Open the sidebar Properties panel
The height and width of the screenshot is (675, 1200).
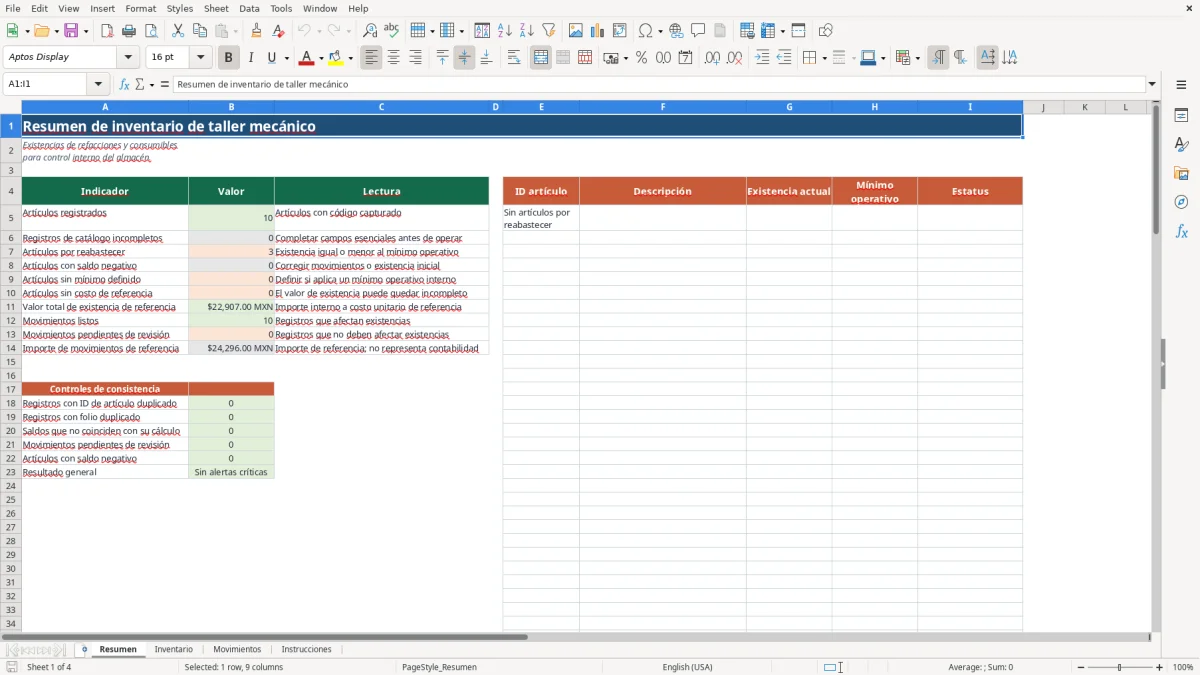pyautogui.click(x=1181, y=115)
